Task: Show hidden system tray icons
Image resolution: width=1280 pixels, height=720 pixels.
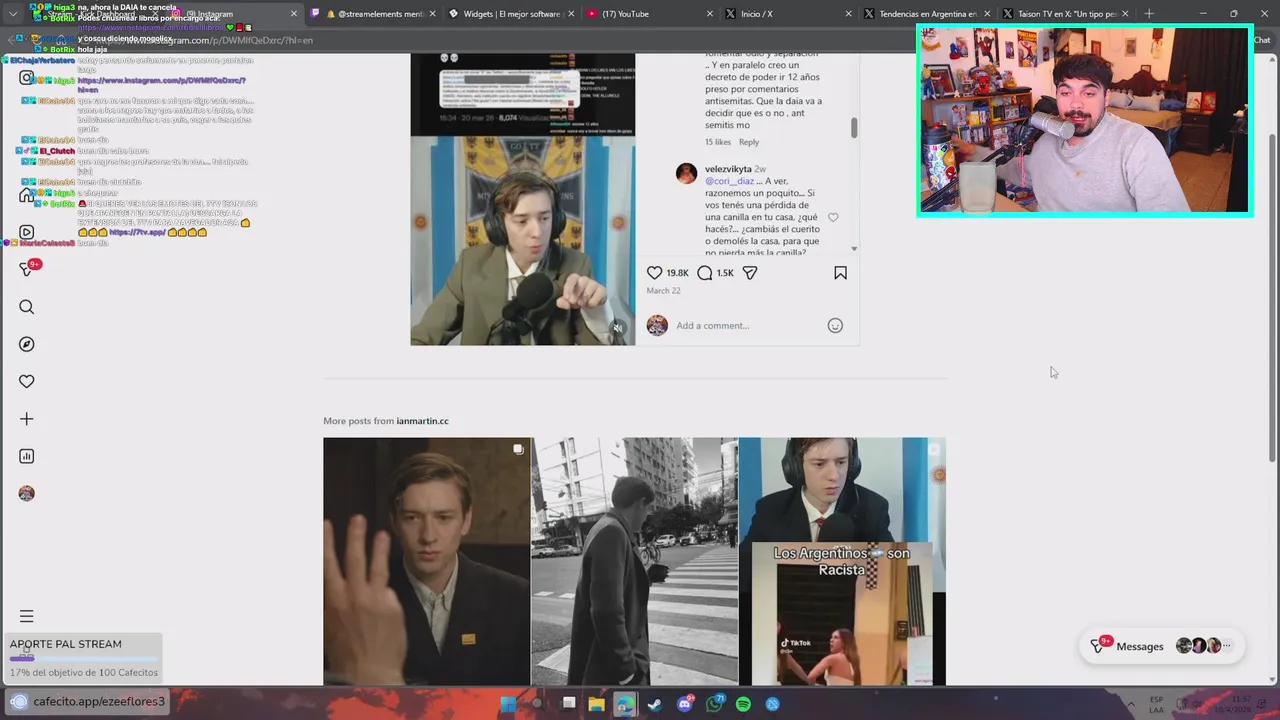Action: [x=1132, y=704]
